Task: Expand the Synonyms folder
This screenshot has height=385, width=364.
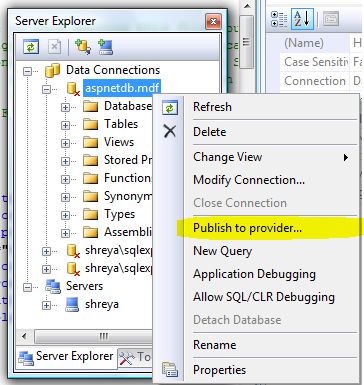Action: [65, 197]
